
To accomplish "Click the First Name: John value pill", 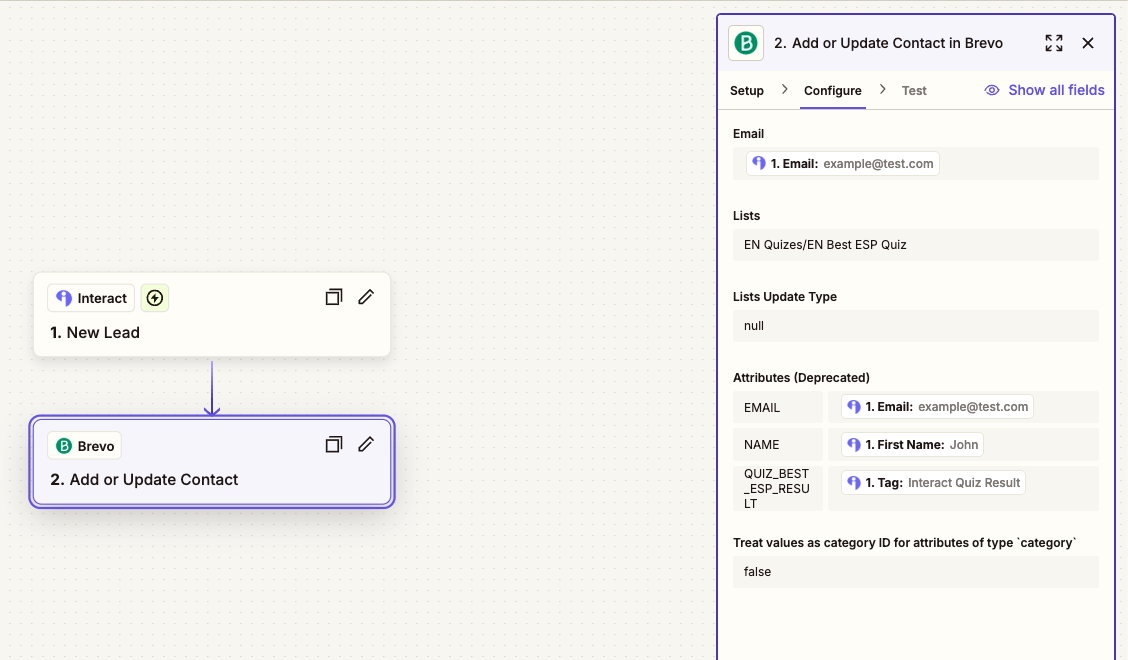I will pos(912,445).
